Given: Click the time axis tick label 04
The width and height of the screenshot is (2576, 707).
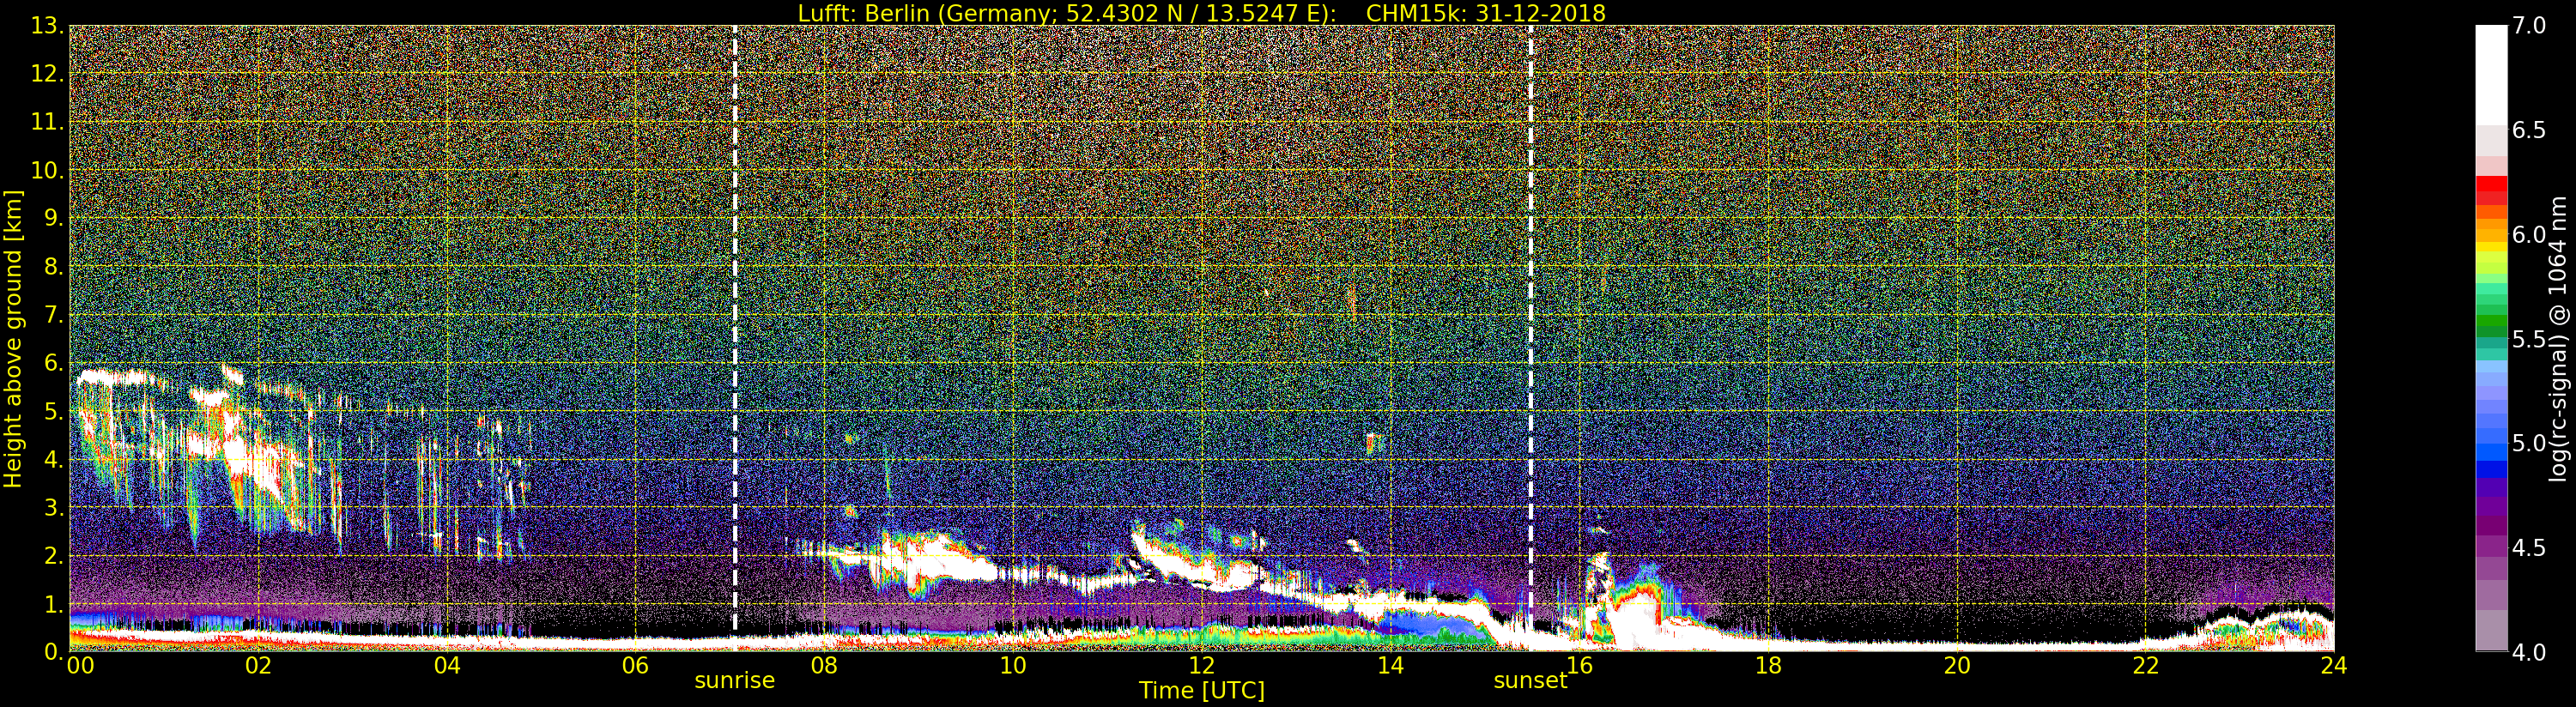Looking at the screenshot, I should [x=447, y=666].
